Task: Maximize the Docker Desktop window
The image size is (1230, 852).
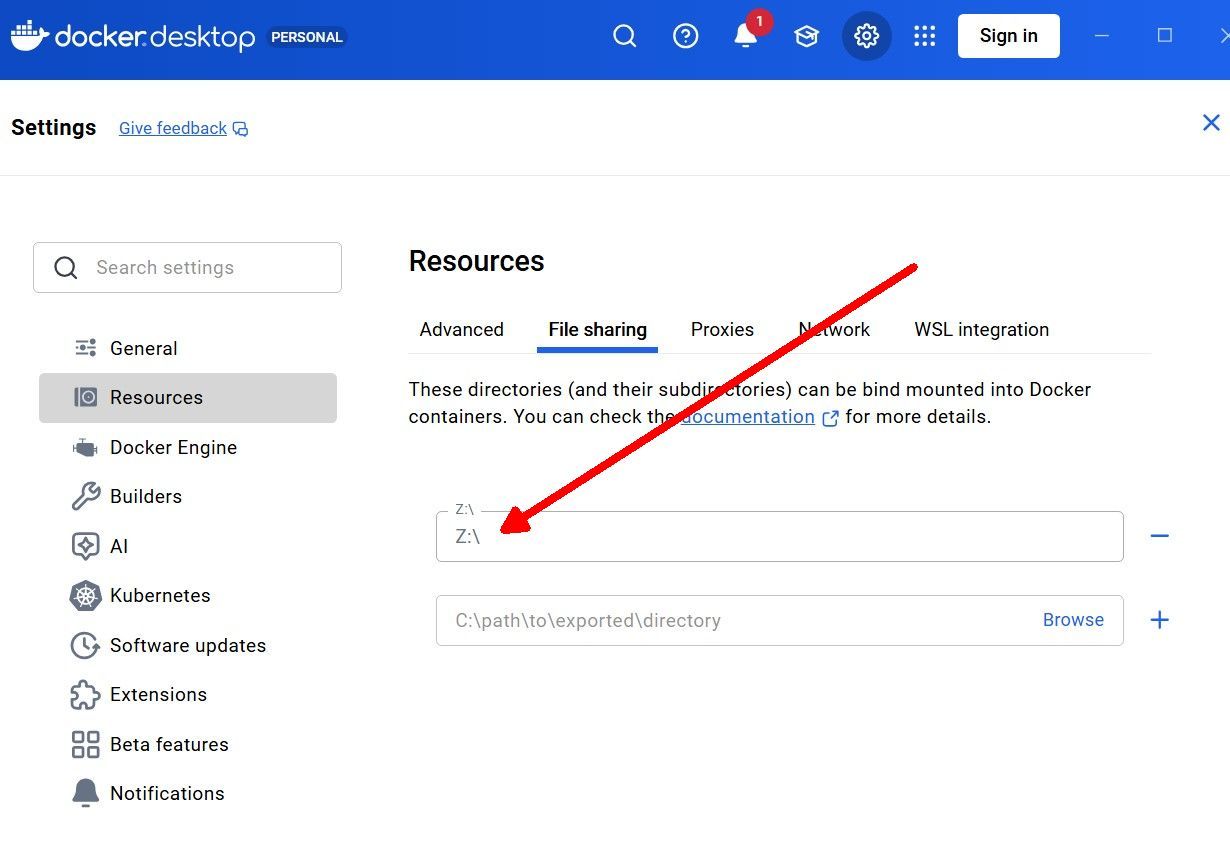Action: tap(1164, 36)
